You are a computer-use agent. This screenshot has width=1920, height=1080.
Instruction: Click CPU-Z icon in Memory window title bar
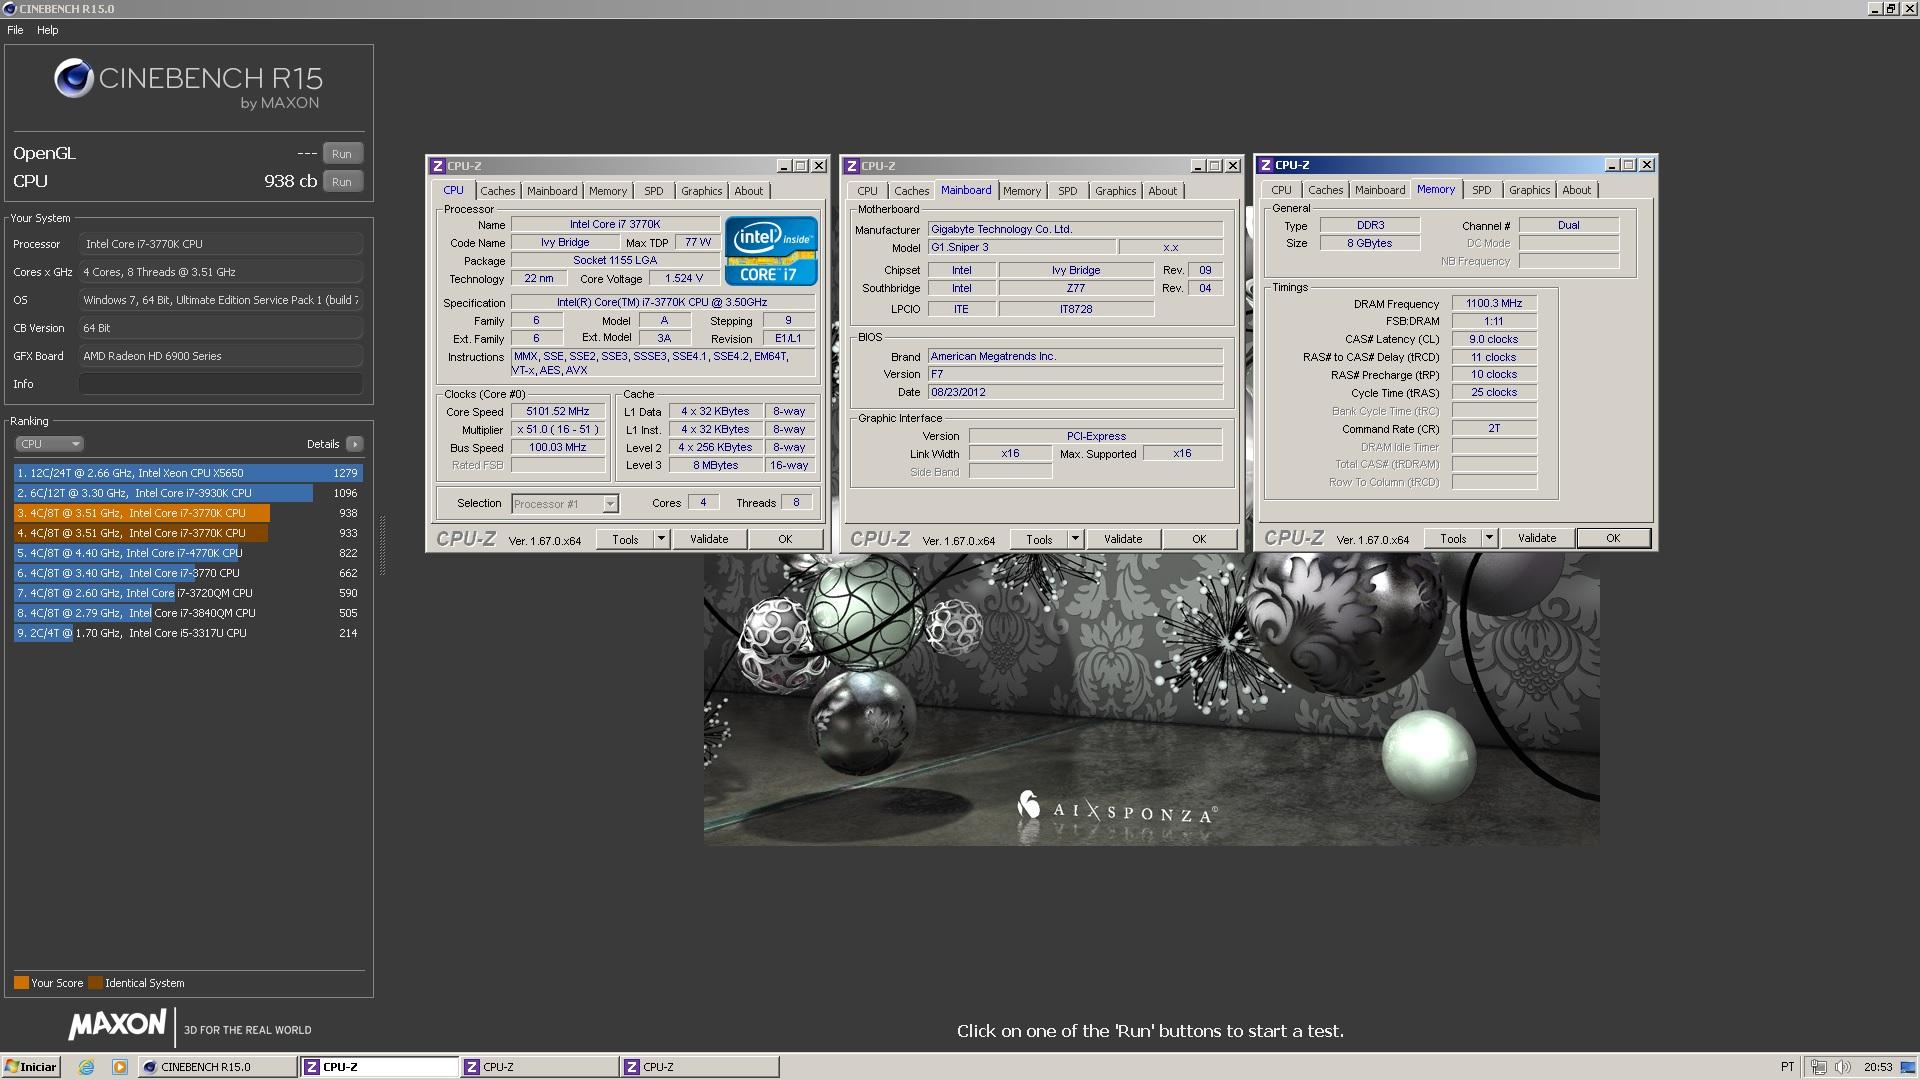coord(1265,165)
